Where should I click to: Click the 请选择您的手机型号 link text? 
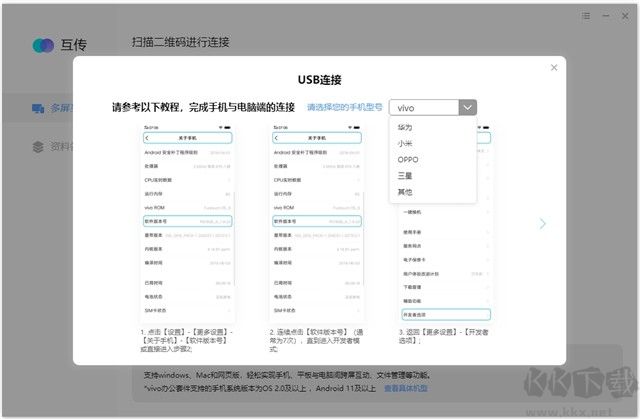click(345, 107)
